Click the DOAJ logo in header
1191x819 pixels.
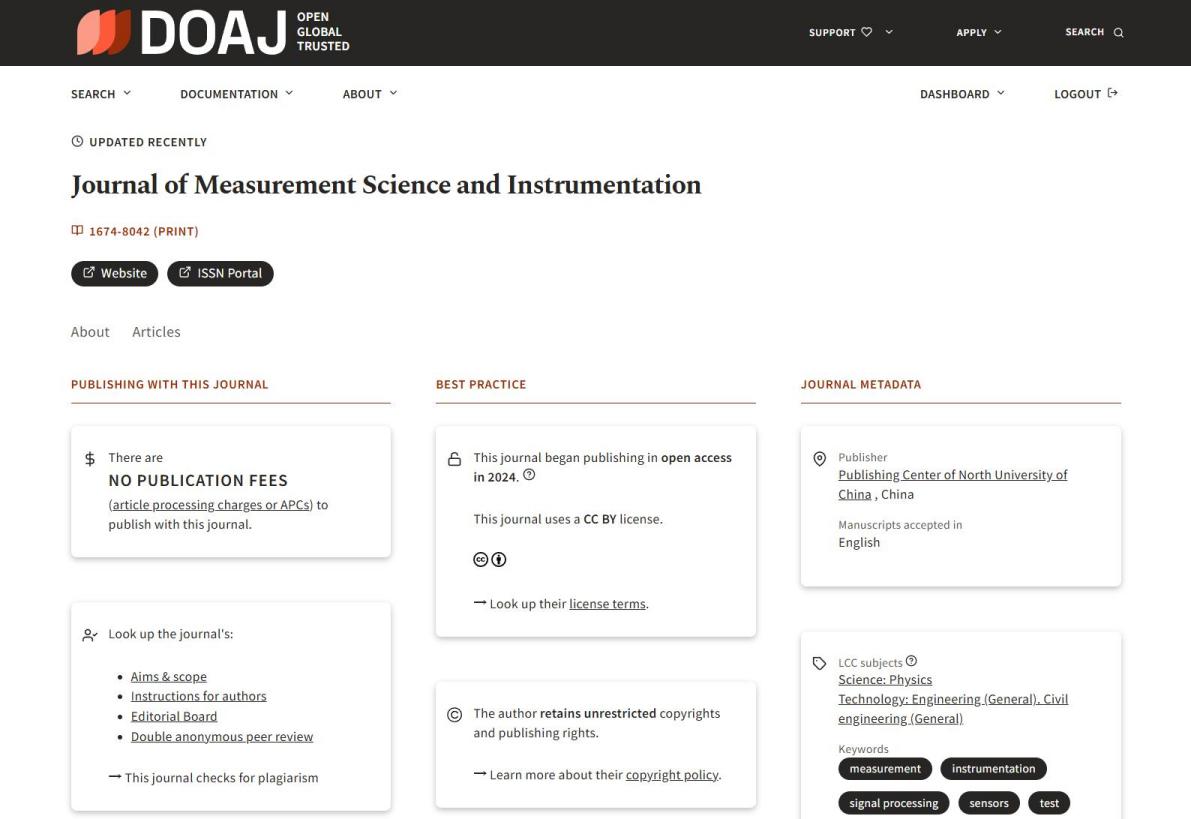pyautogui.click(x=213, y=32)
